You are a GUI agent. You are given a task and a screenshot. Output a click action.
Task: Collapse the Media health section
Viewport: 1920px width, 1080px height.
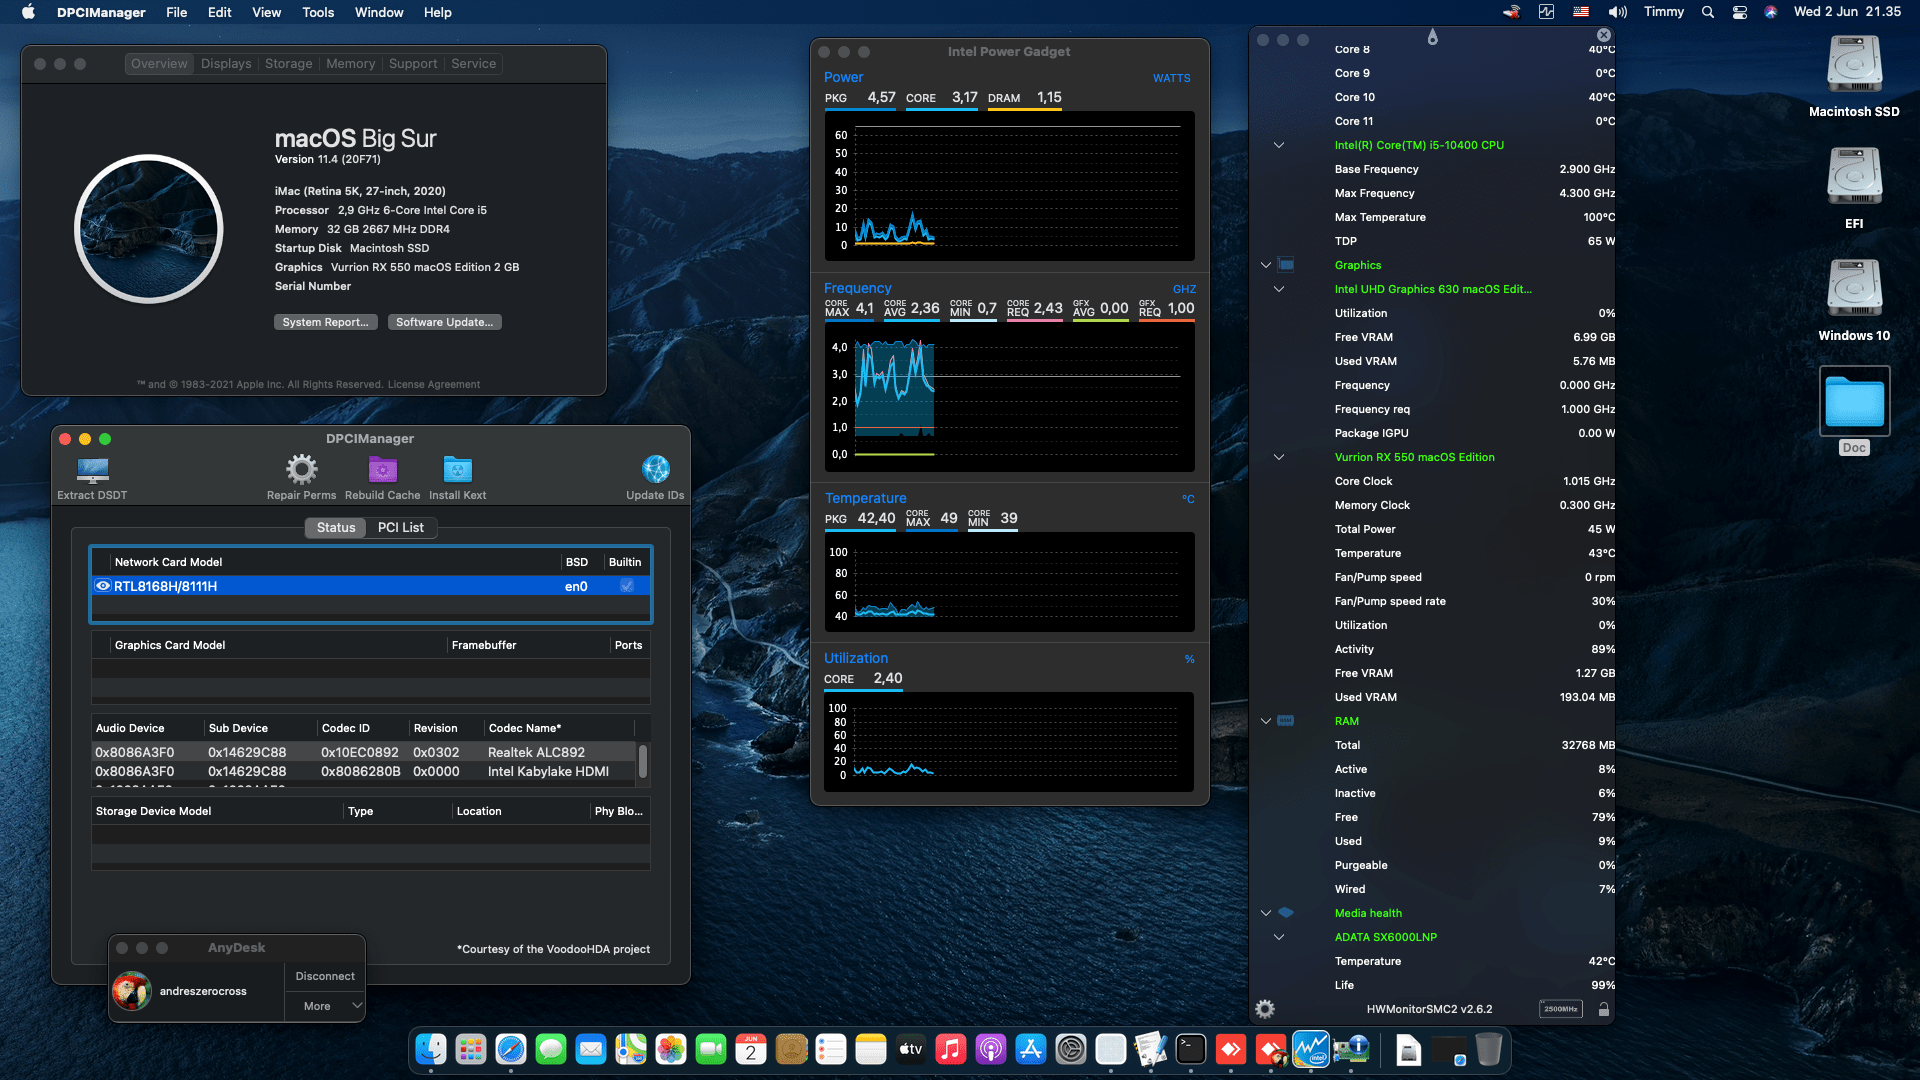pos(1266,913)
